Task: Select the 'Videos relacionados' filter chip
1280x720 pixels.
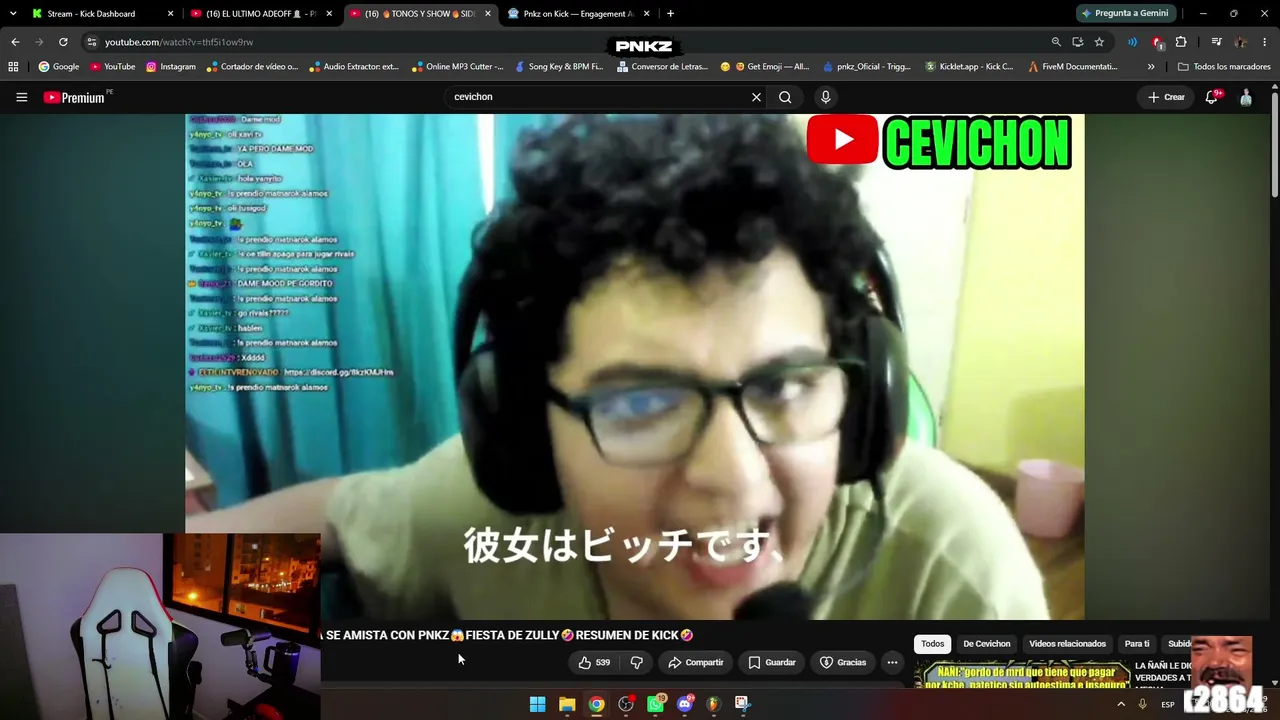Action: point(1067,644)
